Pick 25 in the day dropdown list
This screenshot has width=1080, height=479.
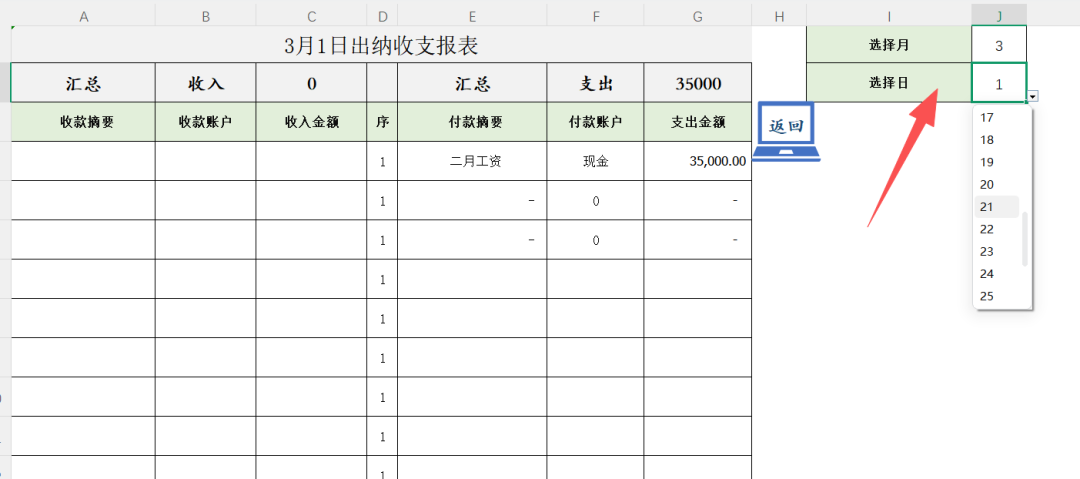987,296
